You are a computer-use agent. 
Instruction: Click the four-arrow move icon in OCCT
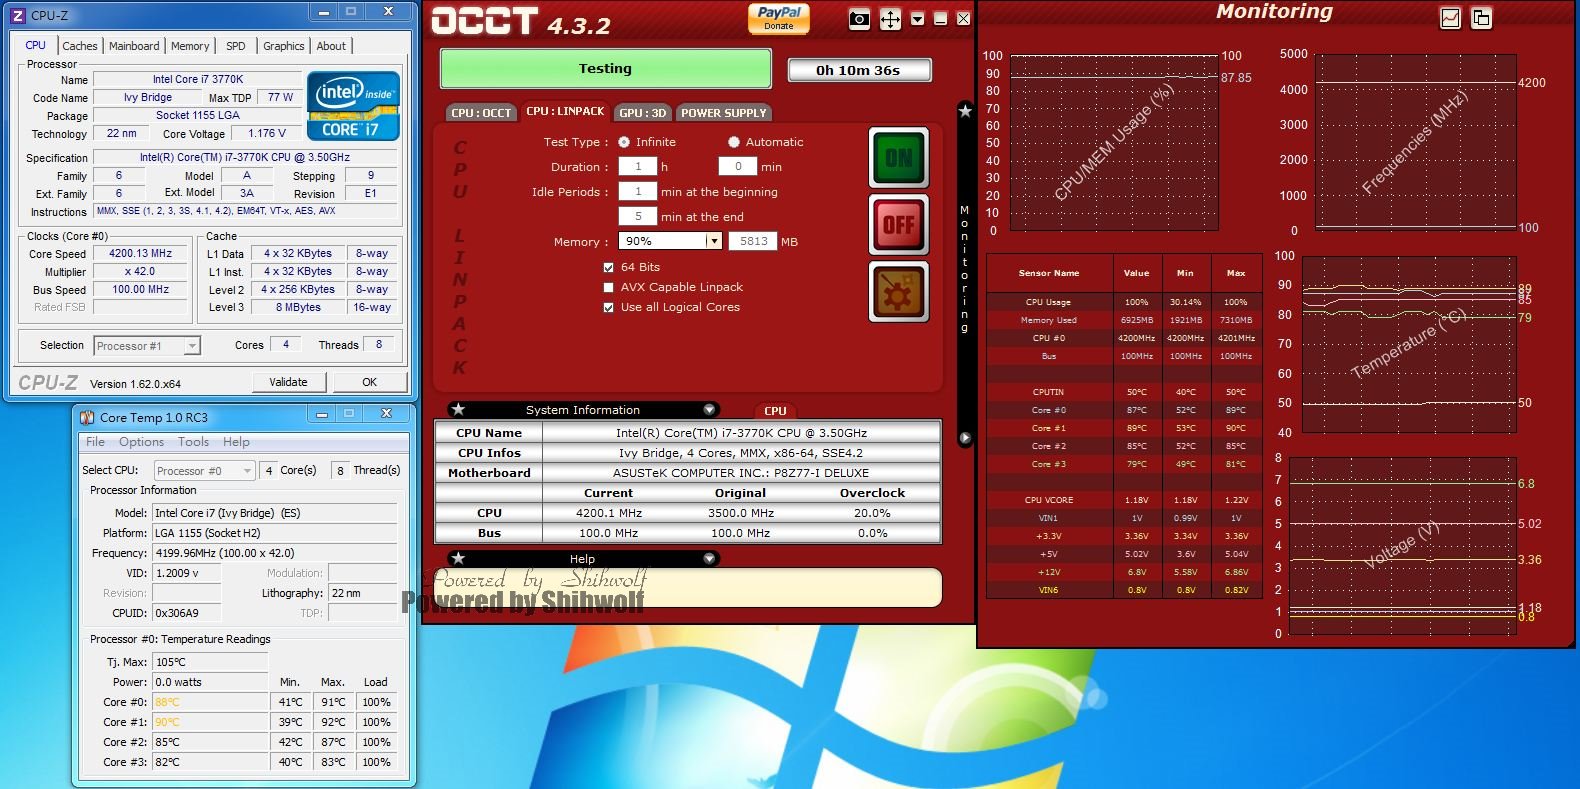(x=890, y=19)
